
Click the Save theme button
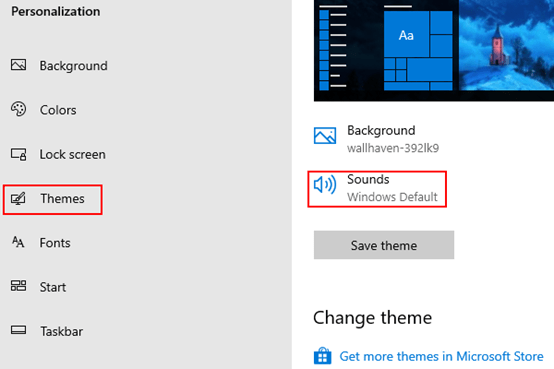[x=384, y=245]
